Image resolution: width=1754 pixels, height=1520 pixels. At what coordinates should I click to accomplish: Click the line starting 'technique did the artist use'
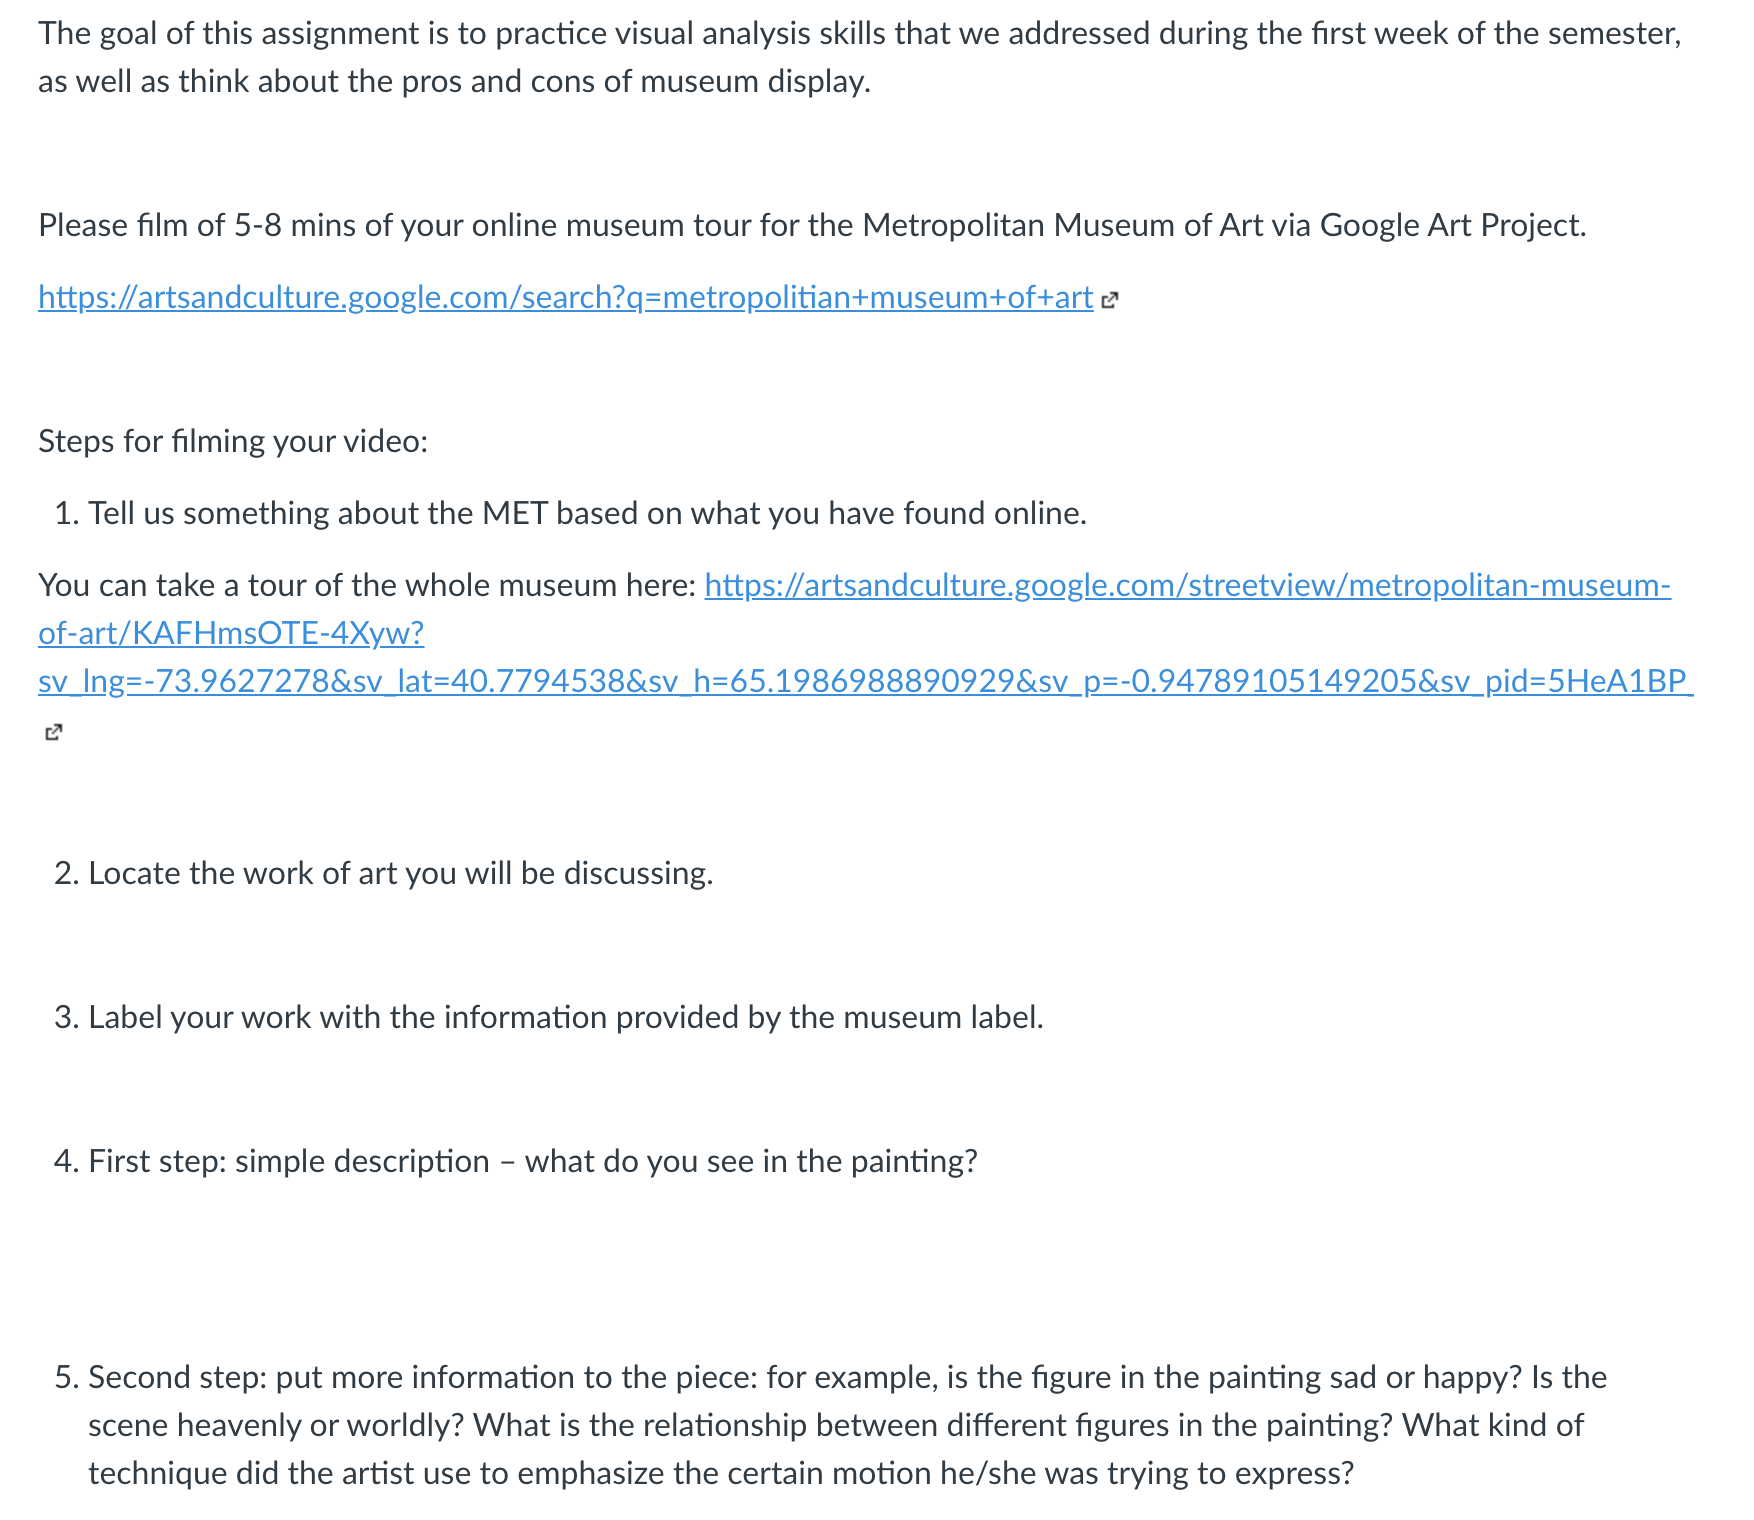[x=721, y=1473]
